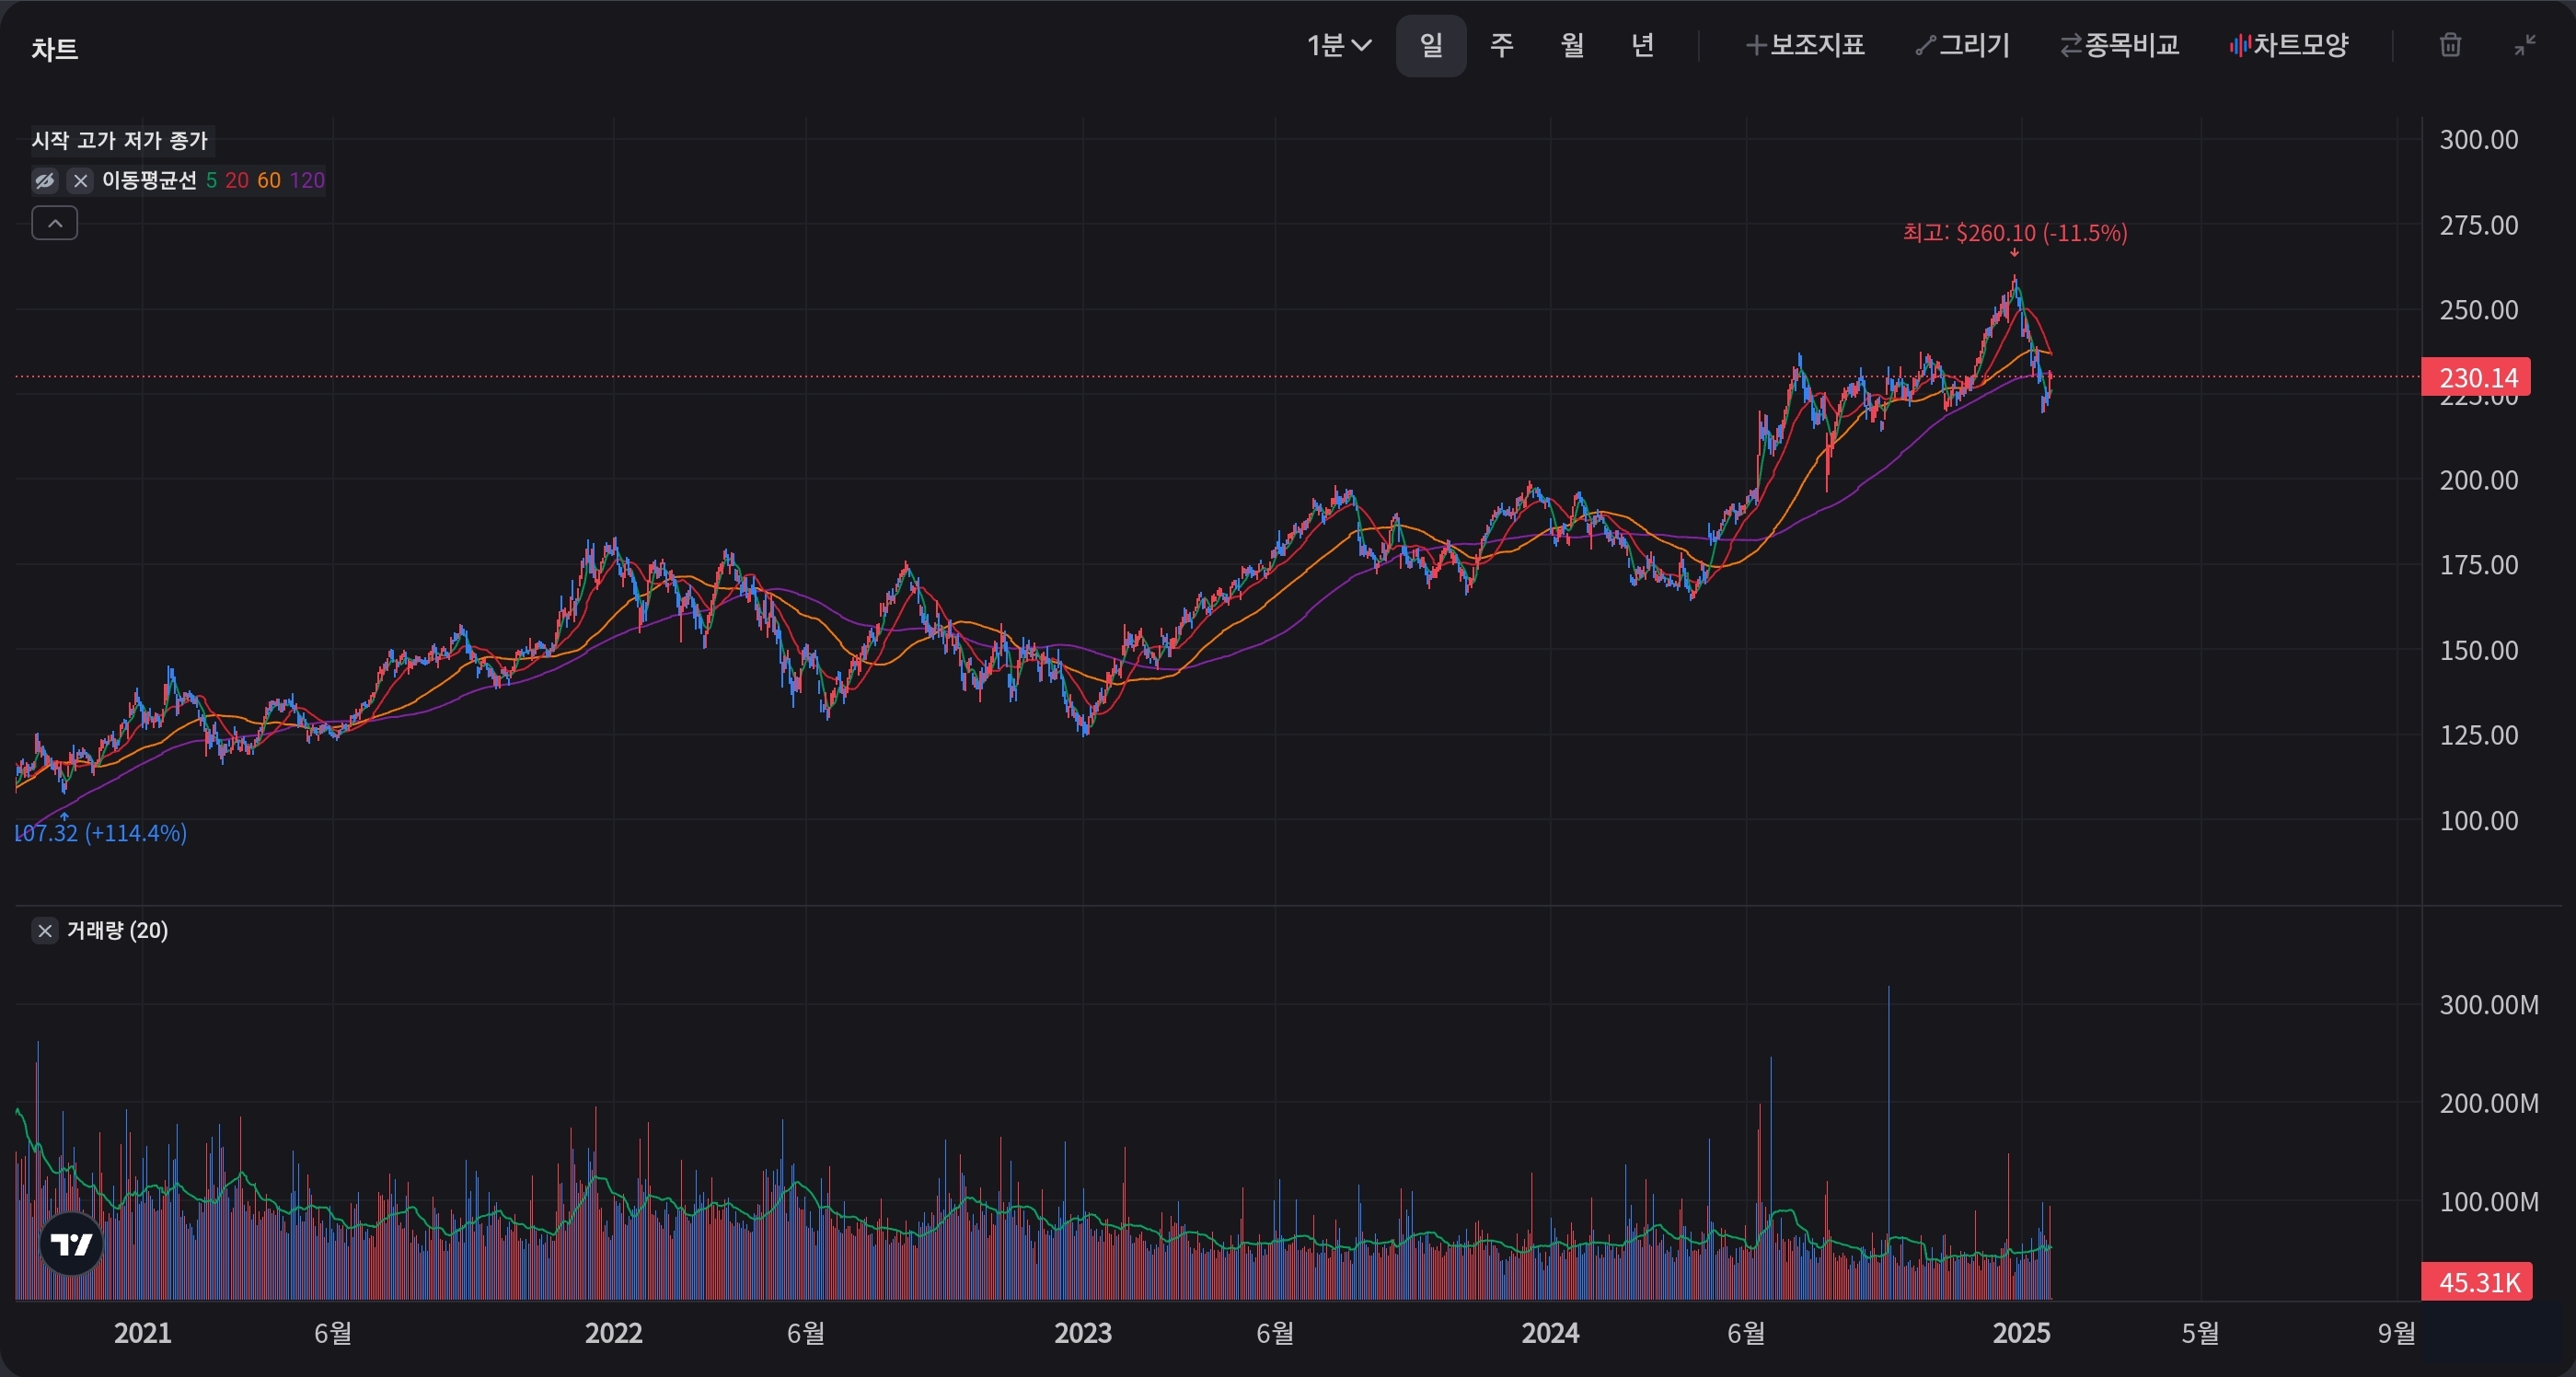Collapse the indicator legend chevron

pyautogui.click(x=55, y=223)
